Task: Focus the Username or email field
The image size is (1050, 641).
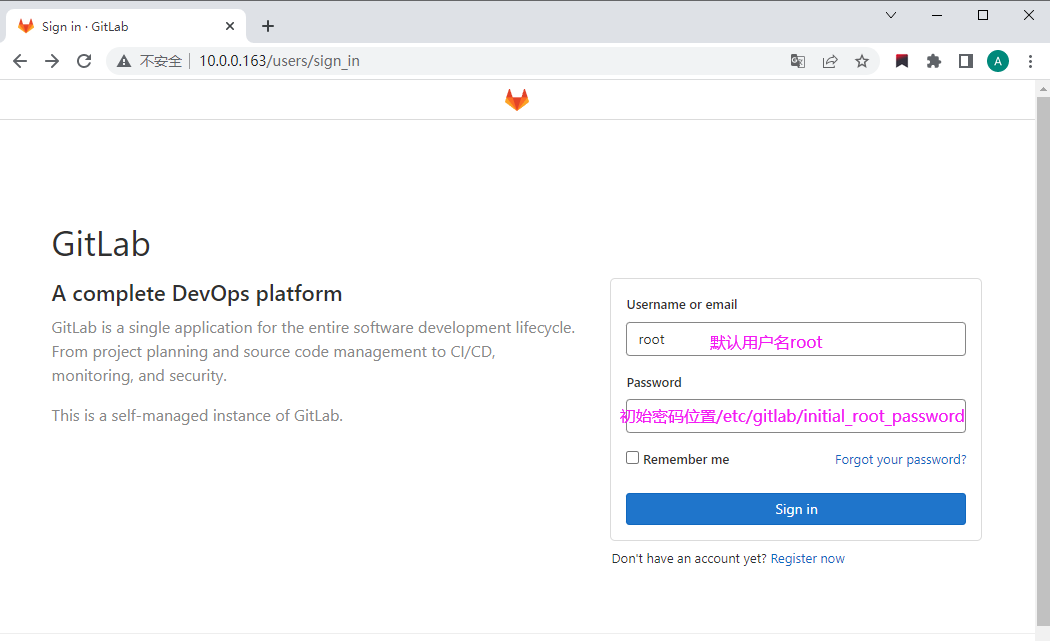Action: click(795, 339)
